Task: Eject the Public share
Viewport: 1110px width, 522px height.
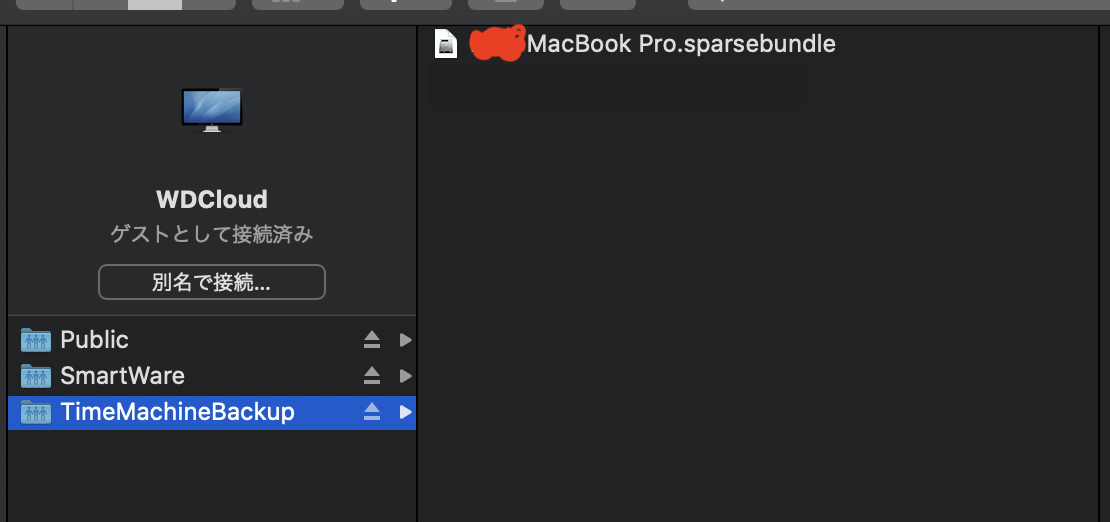Action: (372, 340)
